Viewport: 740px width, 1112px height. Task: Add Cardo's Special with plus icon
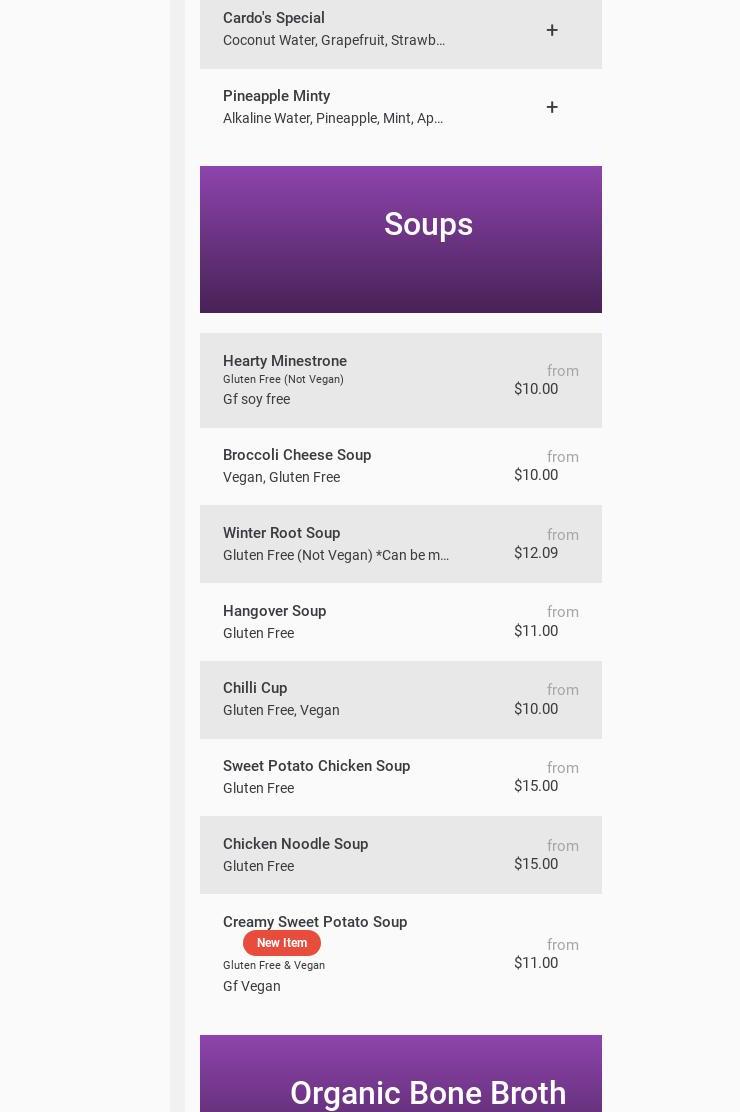tap(552, 31)
